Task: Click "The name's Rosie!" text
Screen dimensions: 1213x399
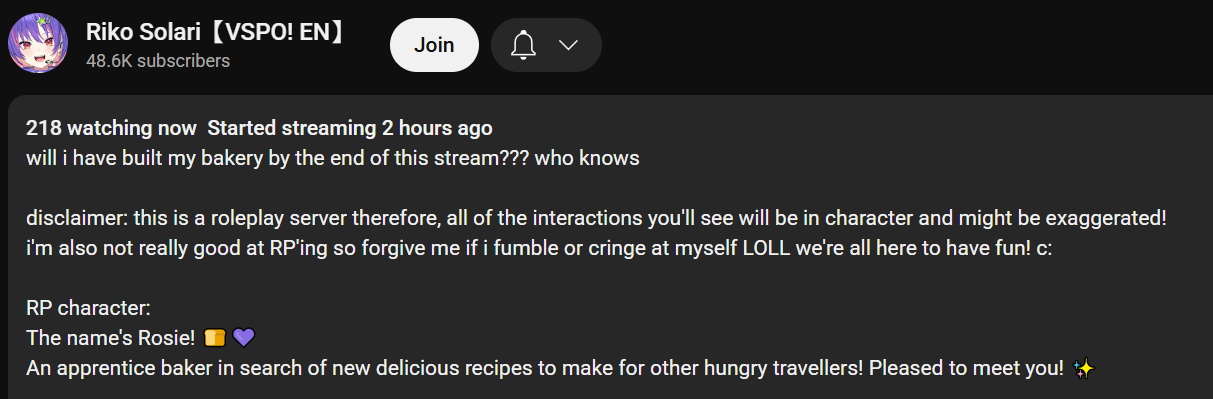Action: point(111,338)
